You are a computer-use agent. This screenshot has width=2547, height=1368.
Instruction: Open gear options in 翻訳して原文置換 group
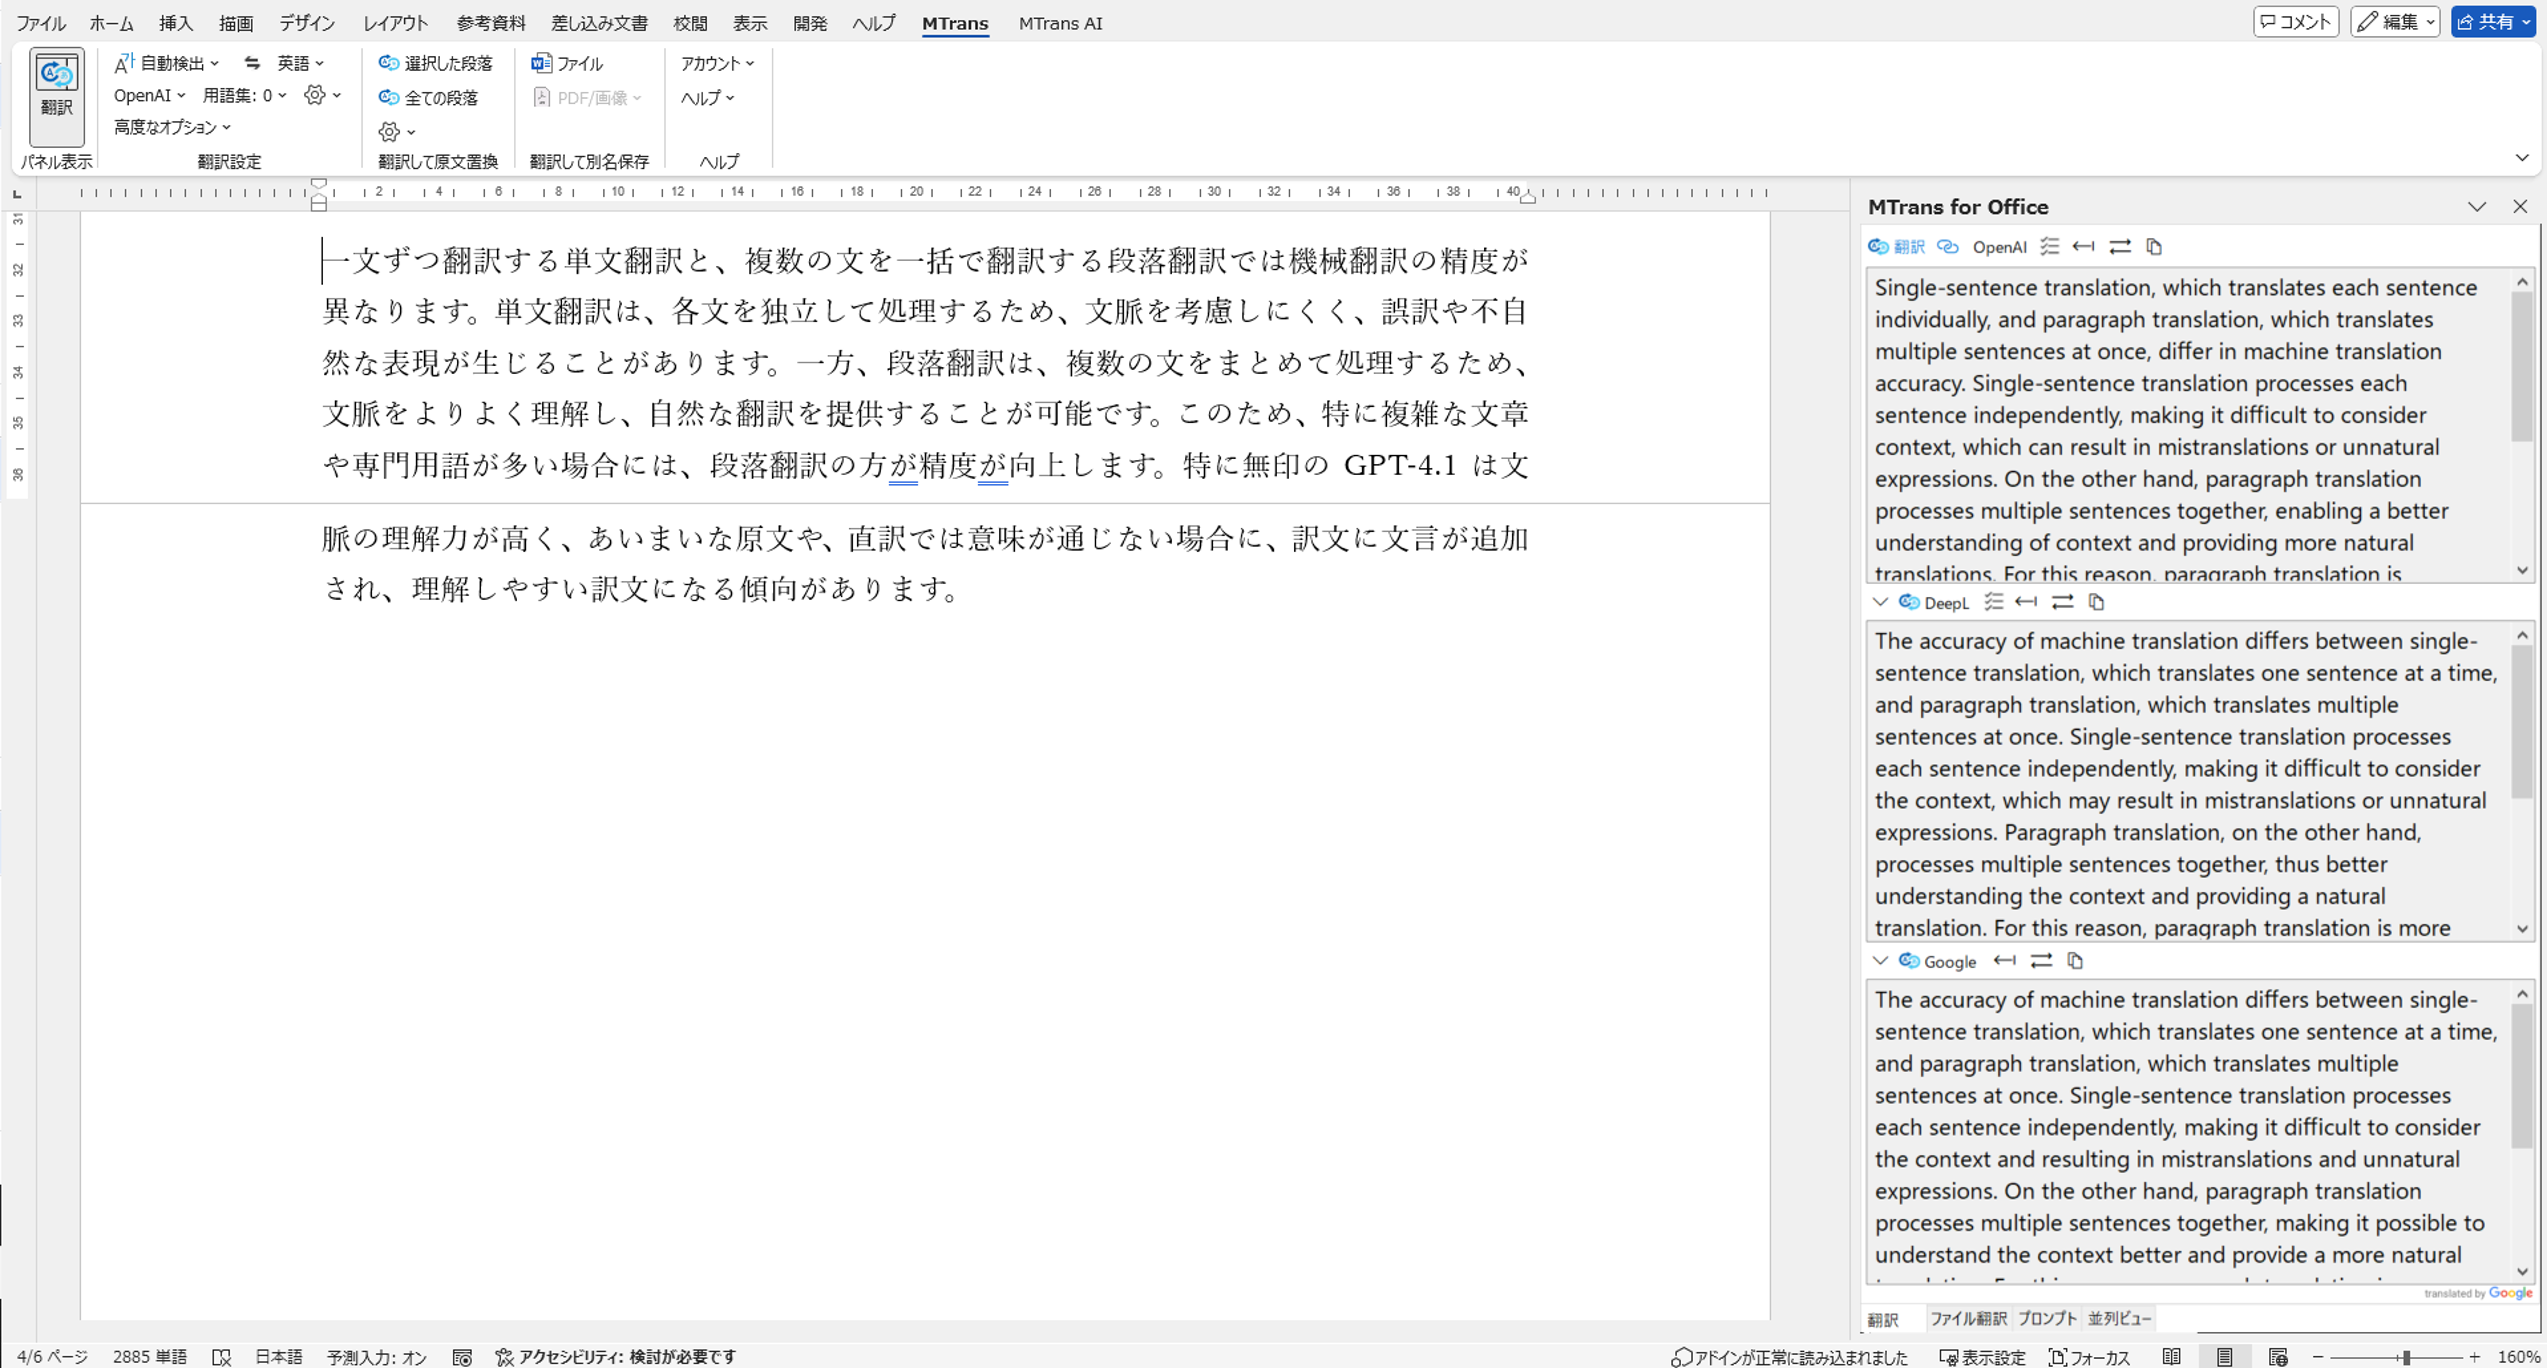tap(396, 131)
